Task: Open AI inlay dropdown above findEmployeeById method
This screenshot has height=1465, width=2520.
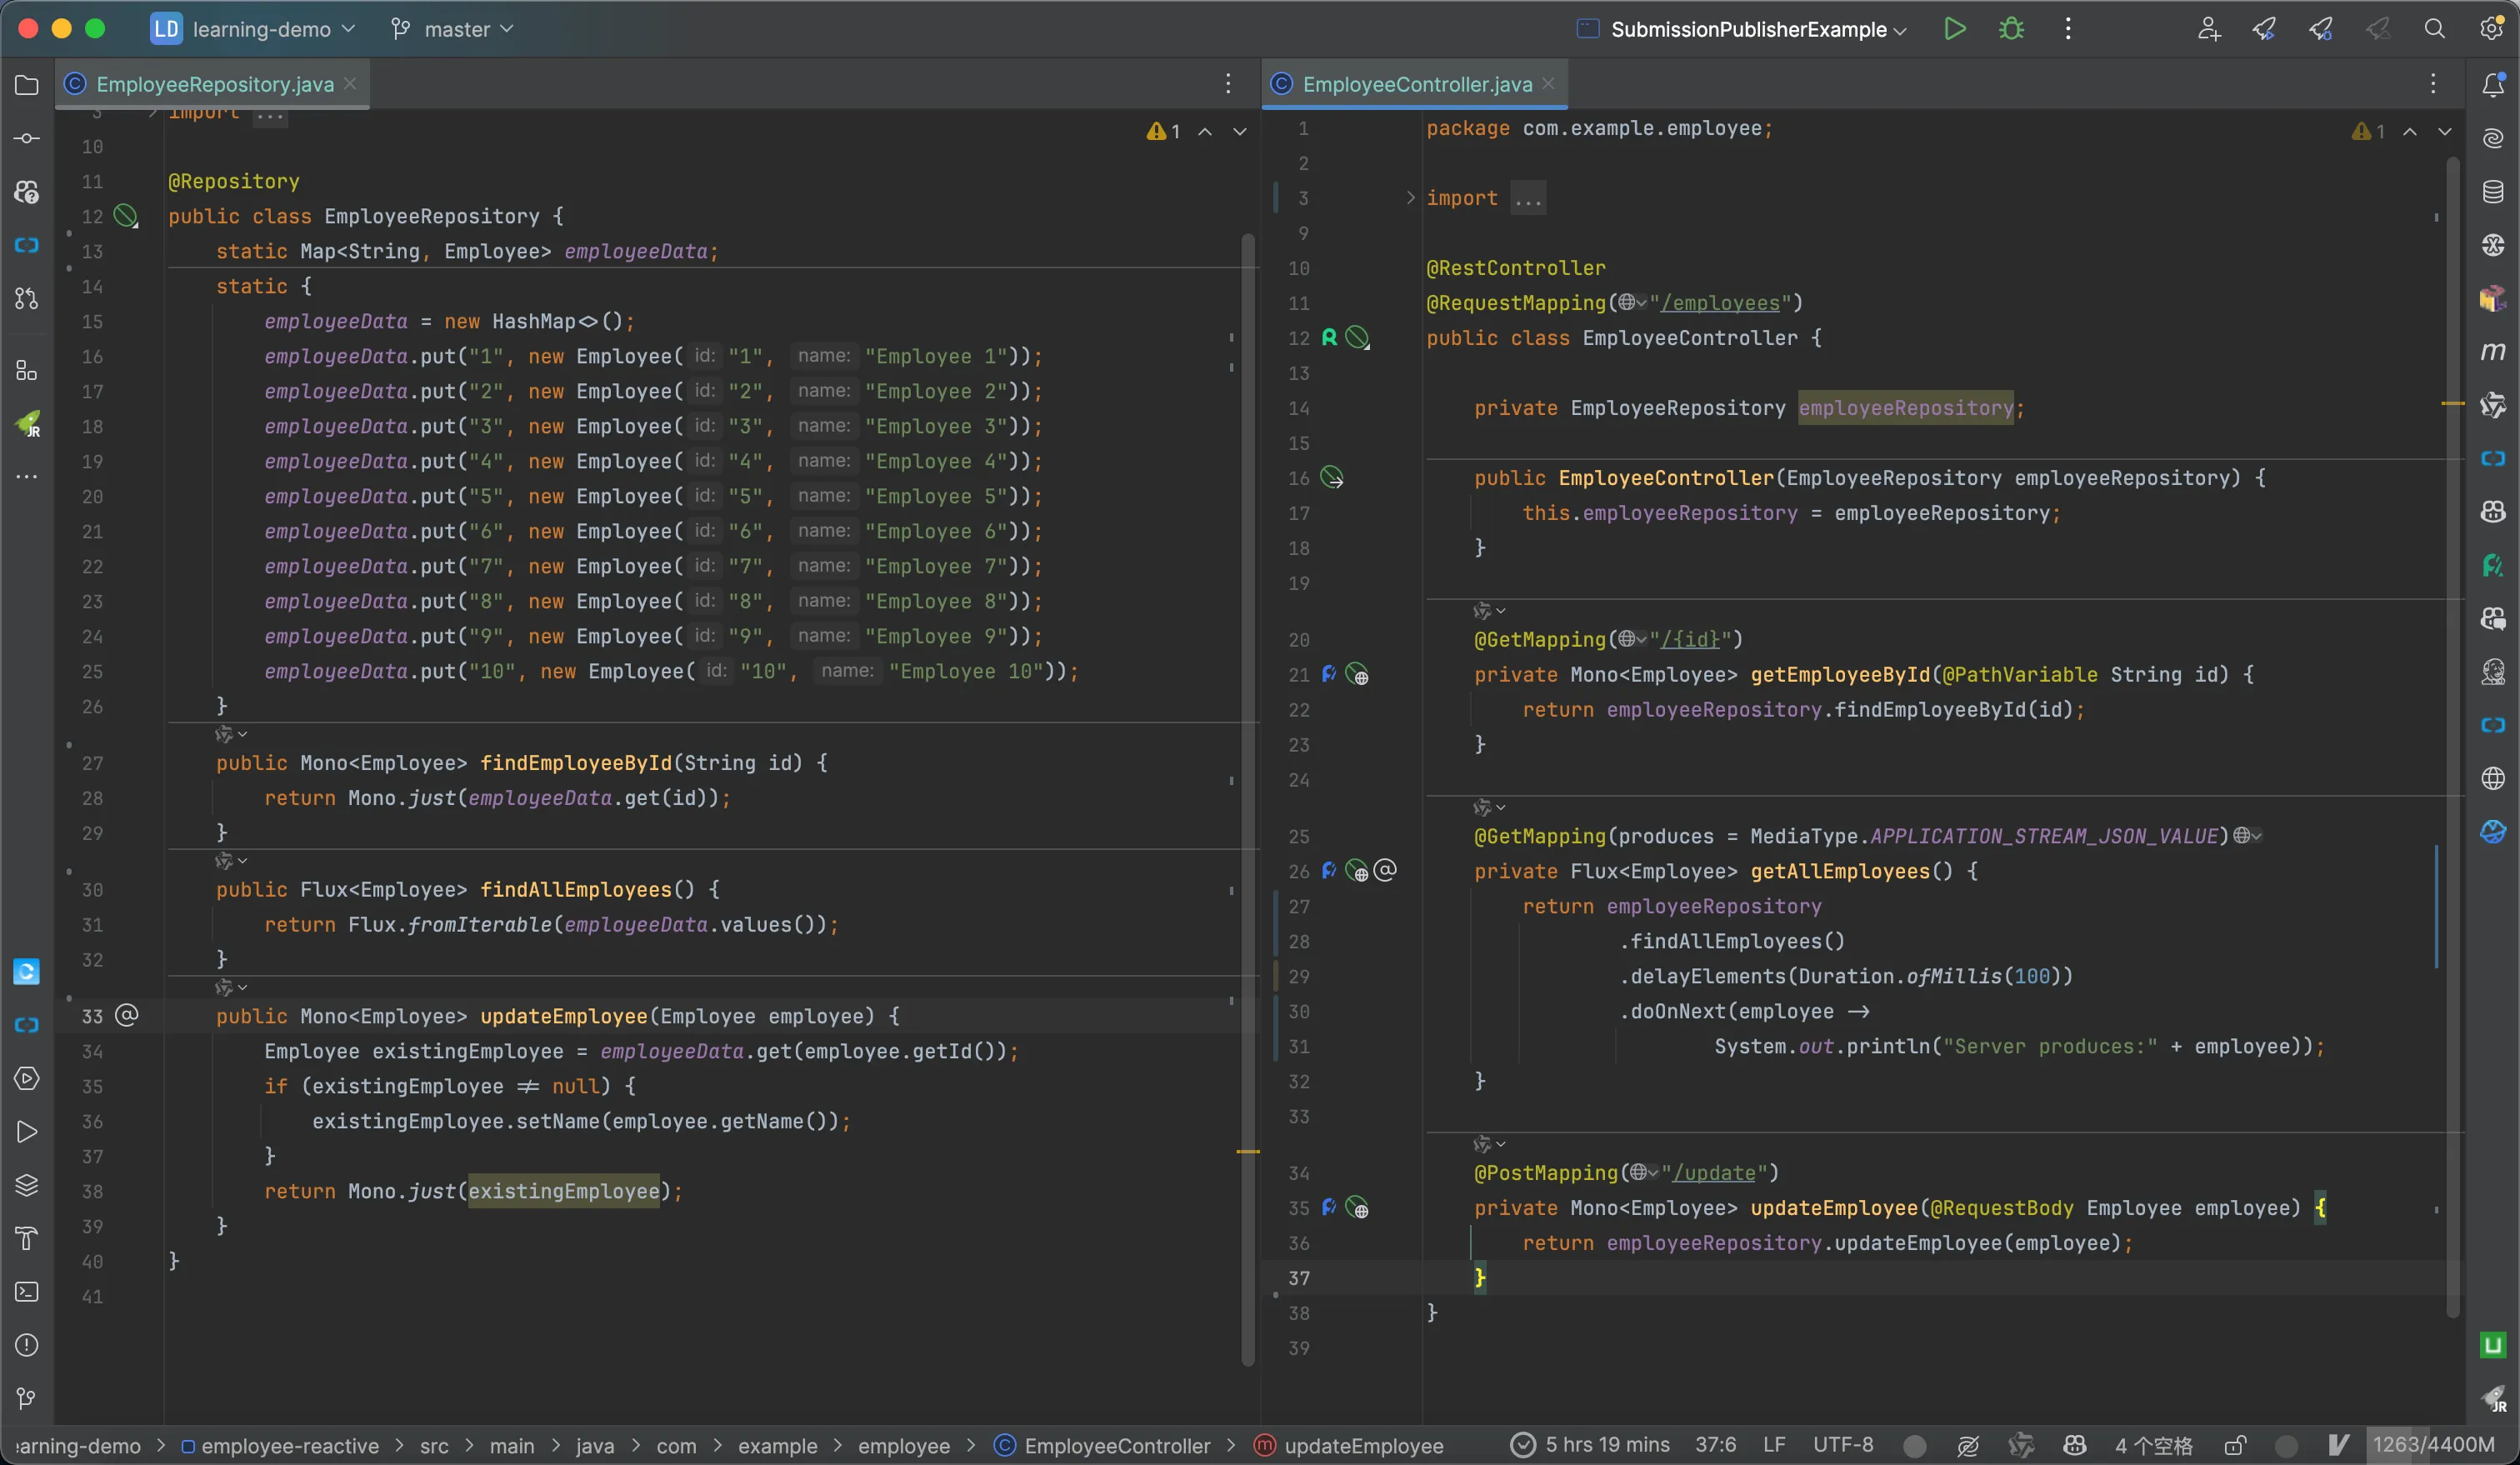Action: pos(231,734)
